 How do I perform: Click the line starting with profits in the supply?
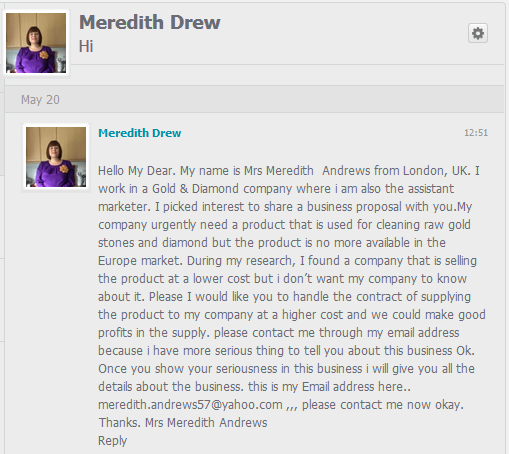(x=279, y=333)
